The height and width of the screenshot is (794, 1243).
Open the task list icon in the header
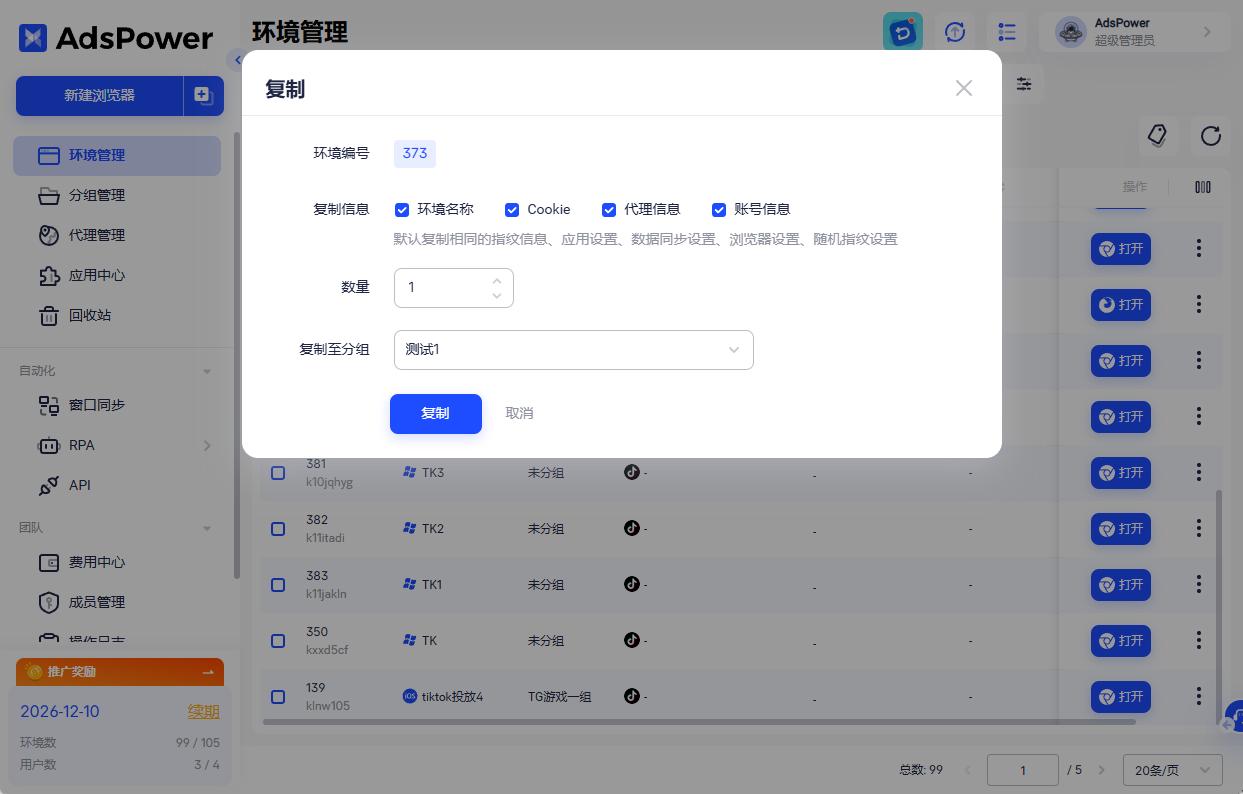(x=1007, y=32)
